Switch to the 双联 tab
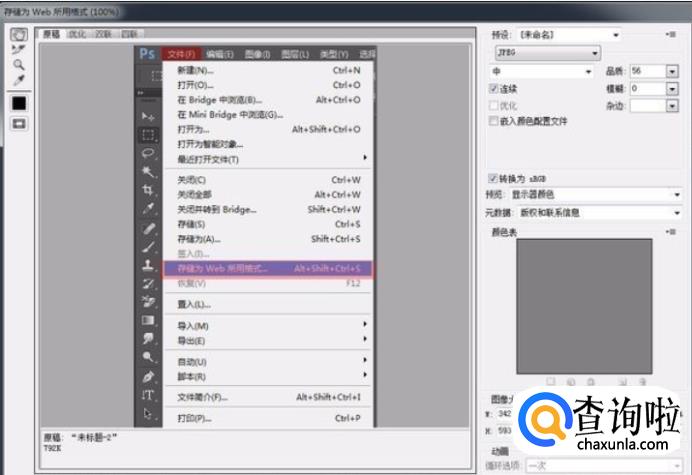Image resolution: width=692 pixels, height=475 pixels. point(103,34)
